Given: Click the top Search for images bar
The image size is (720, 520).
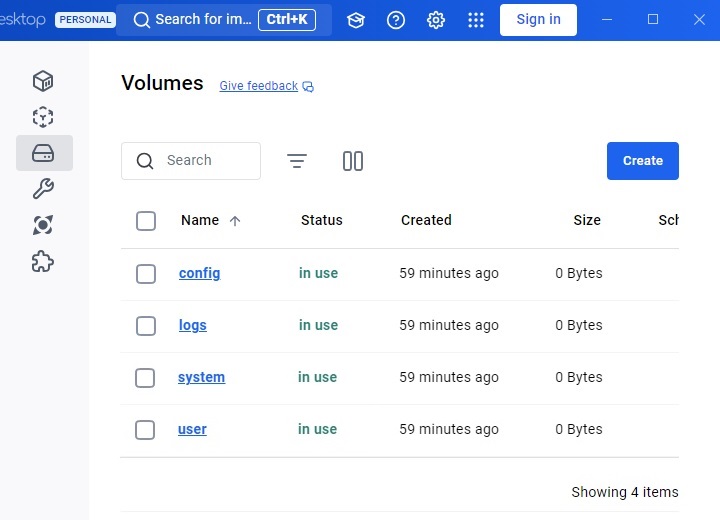Looking at the screenshot, I should (224, 20).
